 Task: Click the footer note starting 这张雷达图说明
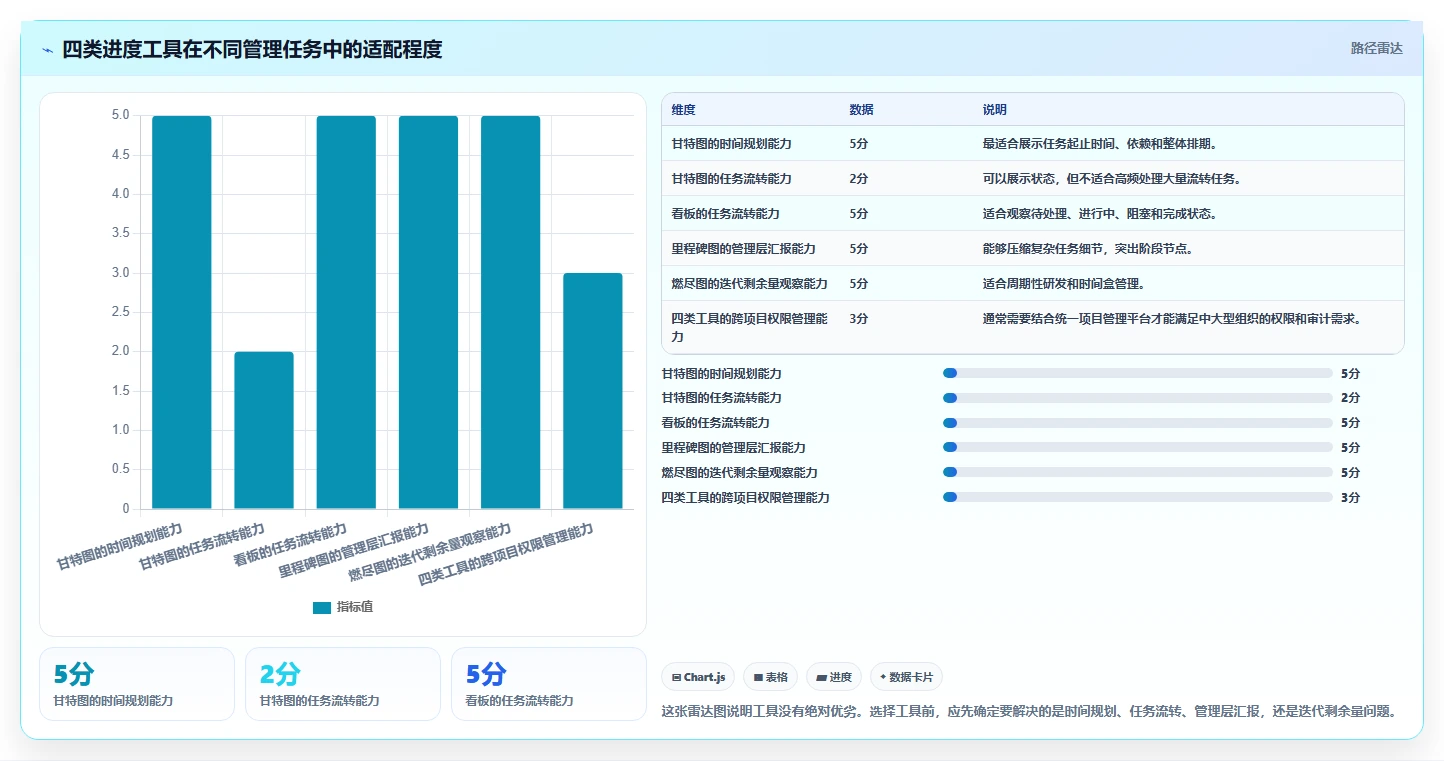(x=1029, y=712)
